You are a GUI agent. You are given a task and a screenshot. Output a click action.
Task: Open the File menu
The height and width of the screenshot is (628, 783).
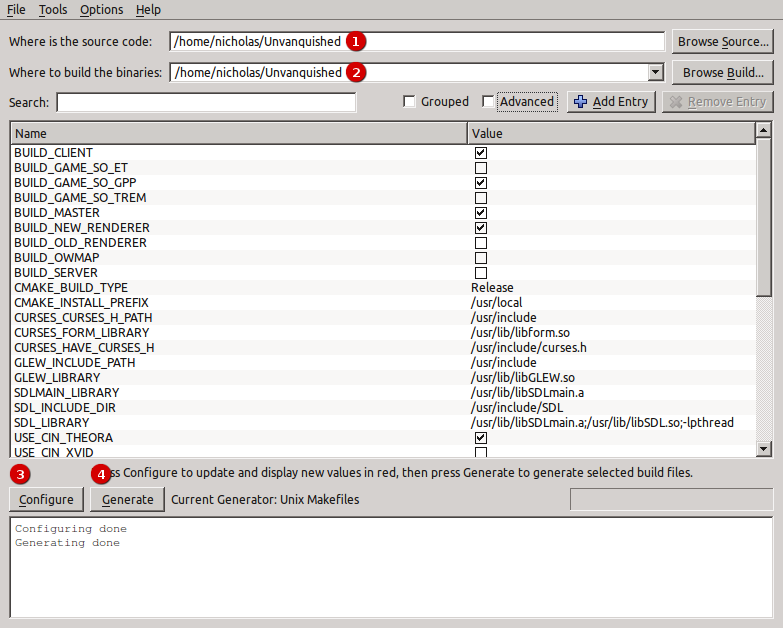click(16, 10)
